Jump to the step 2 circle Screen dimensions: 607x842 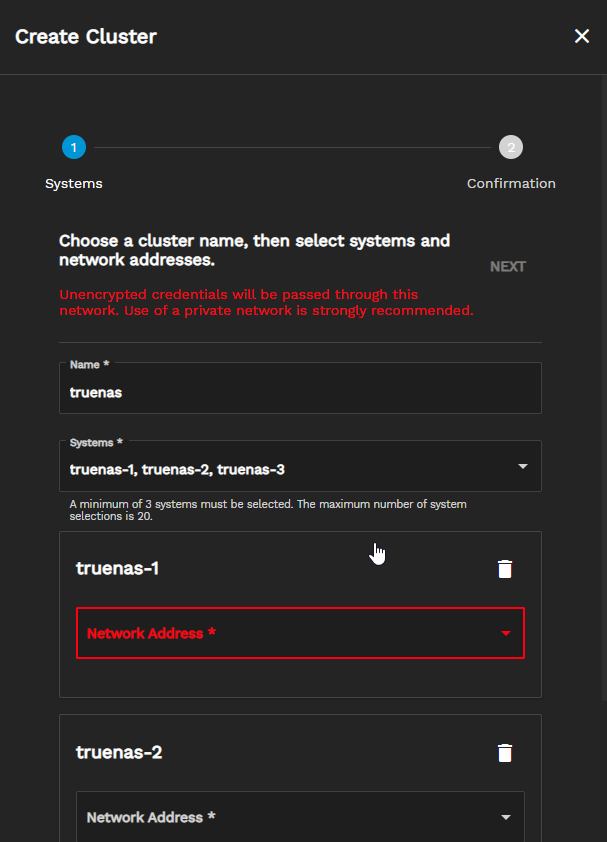511,147
